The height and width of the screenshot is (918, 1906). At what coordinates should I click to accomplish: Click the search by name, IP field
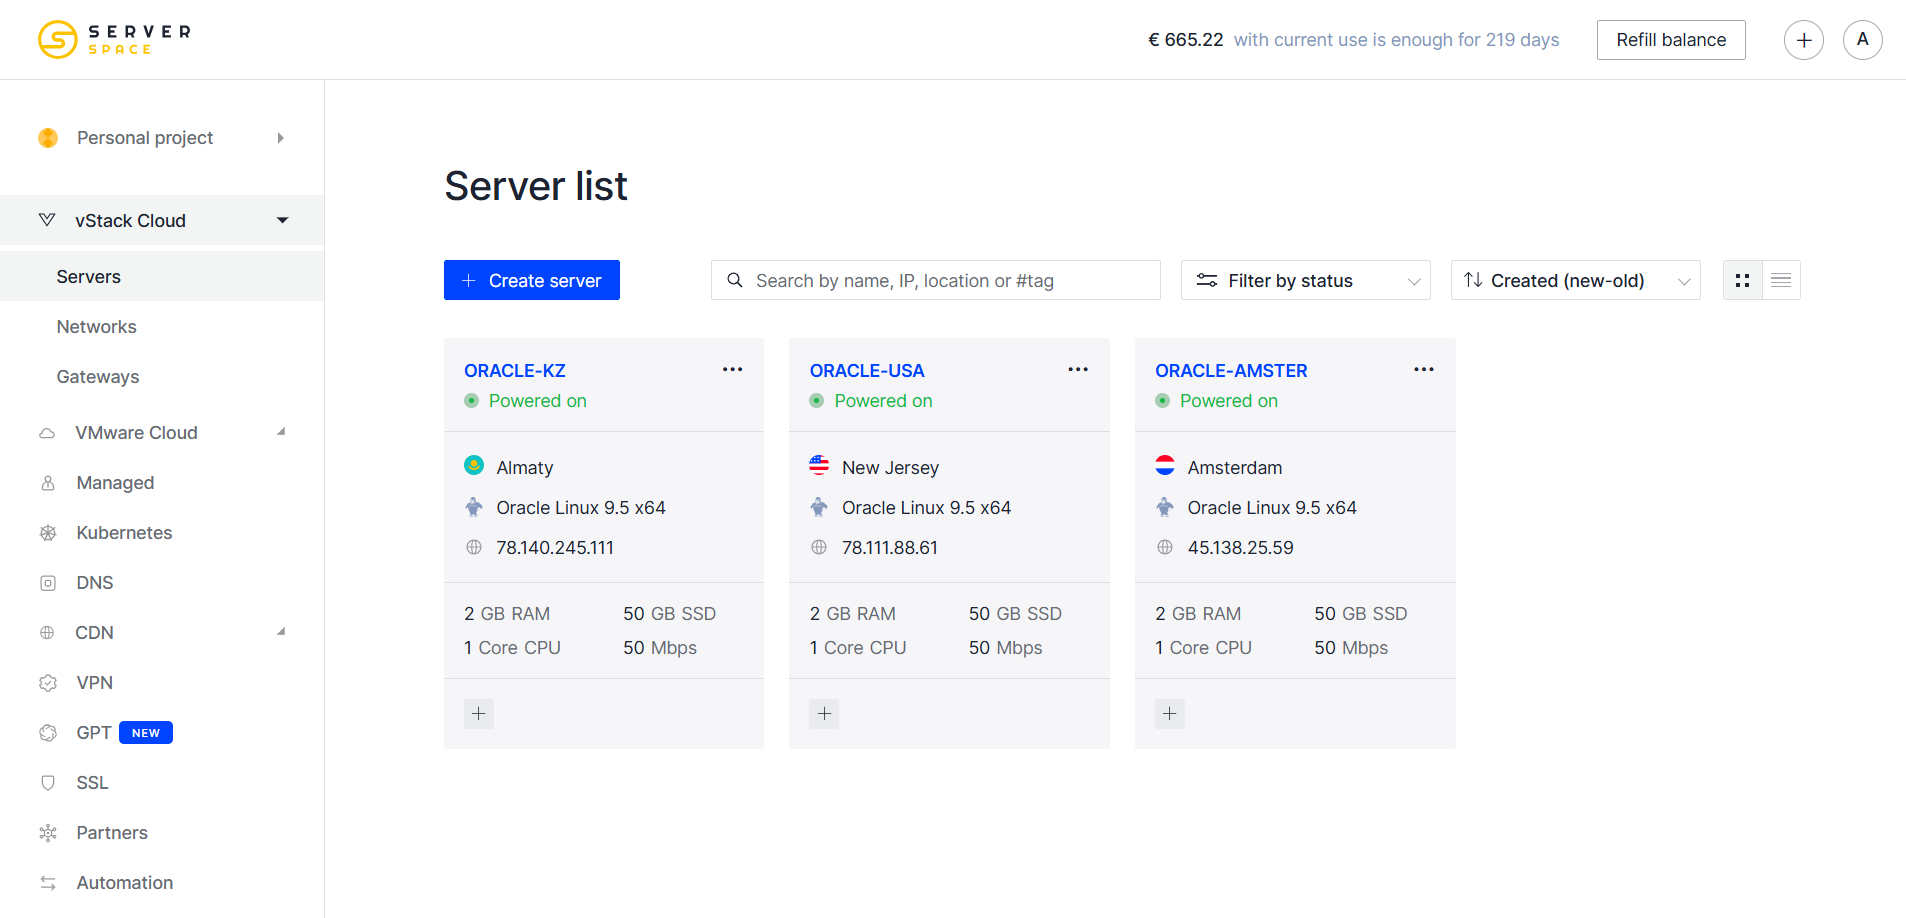point(936,280)
